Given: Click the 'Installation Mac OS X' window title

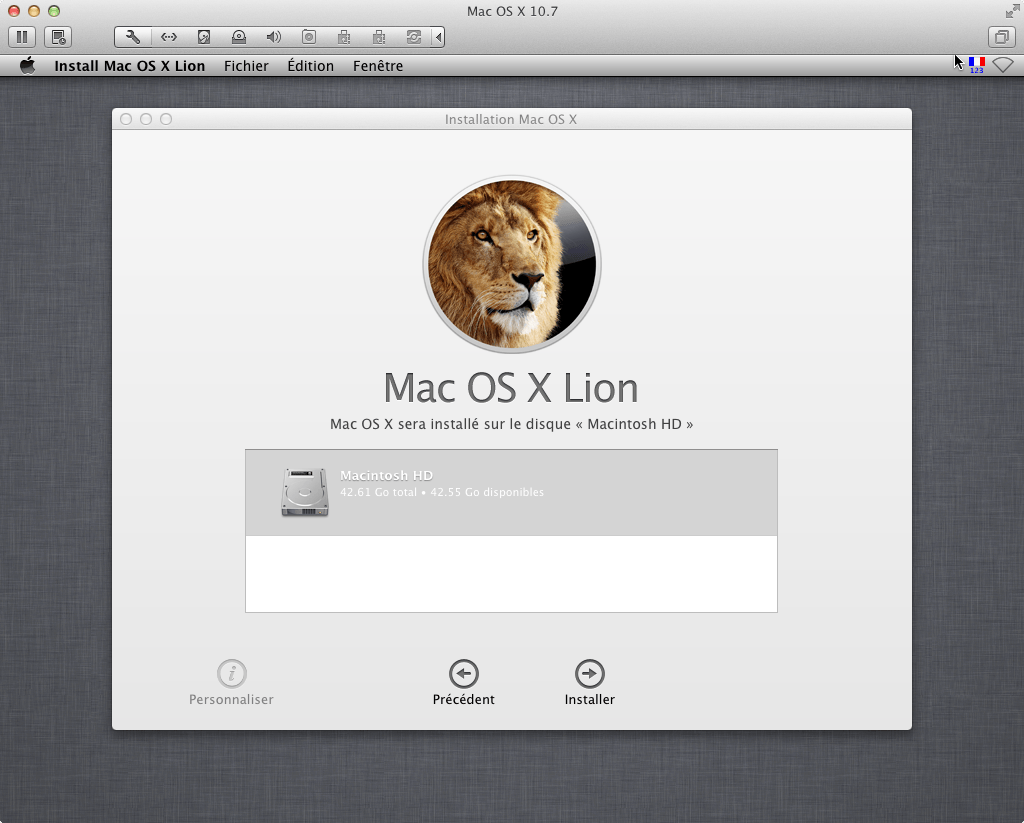Looking at the screenshot, I should coord(511,119).
